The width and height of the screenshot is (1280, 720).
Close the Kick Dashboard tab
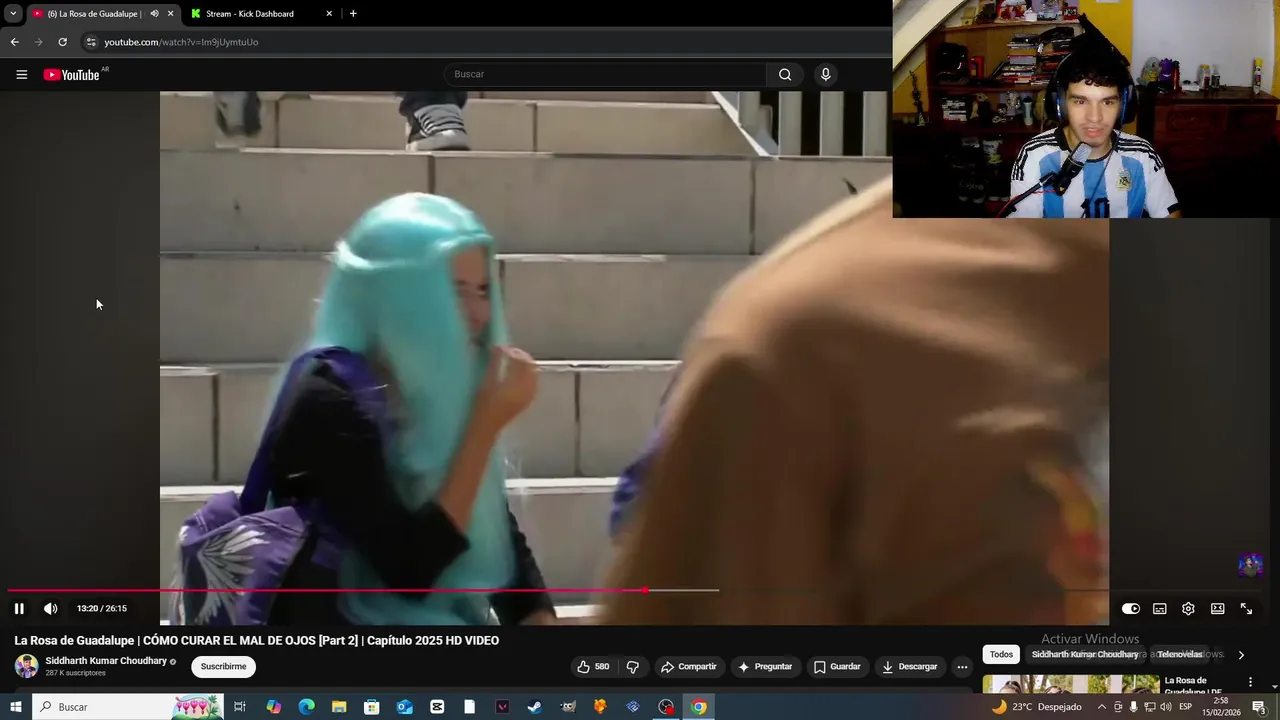(329, 13)
